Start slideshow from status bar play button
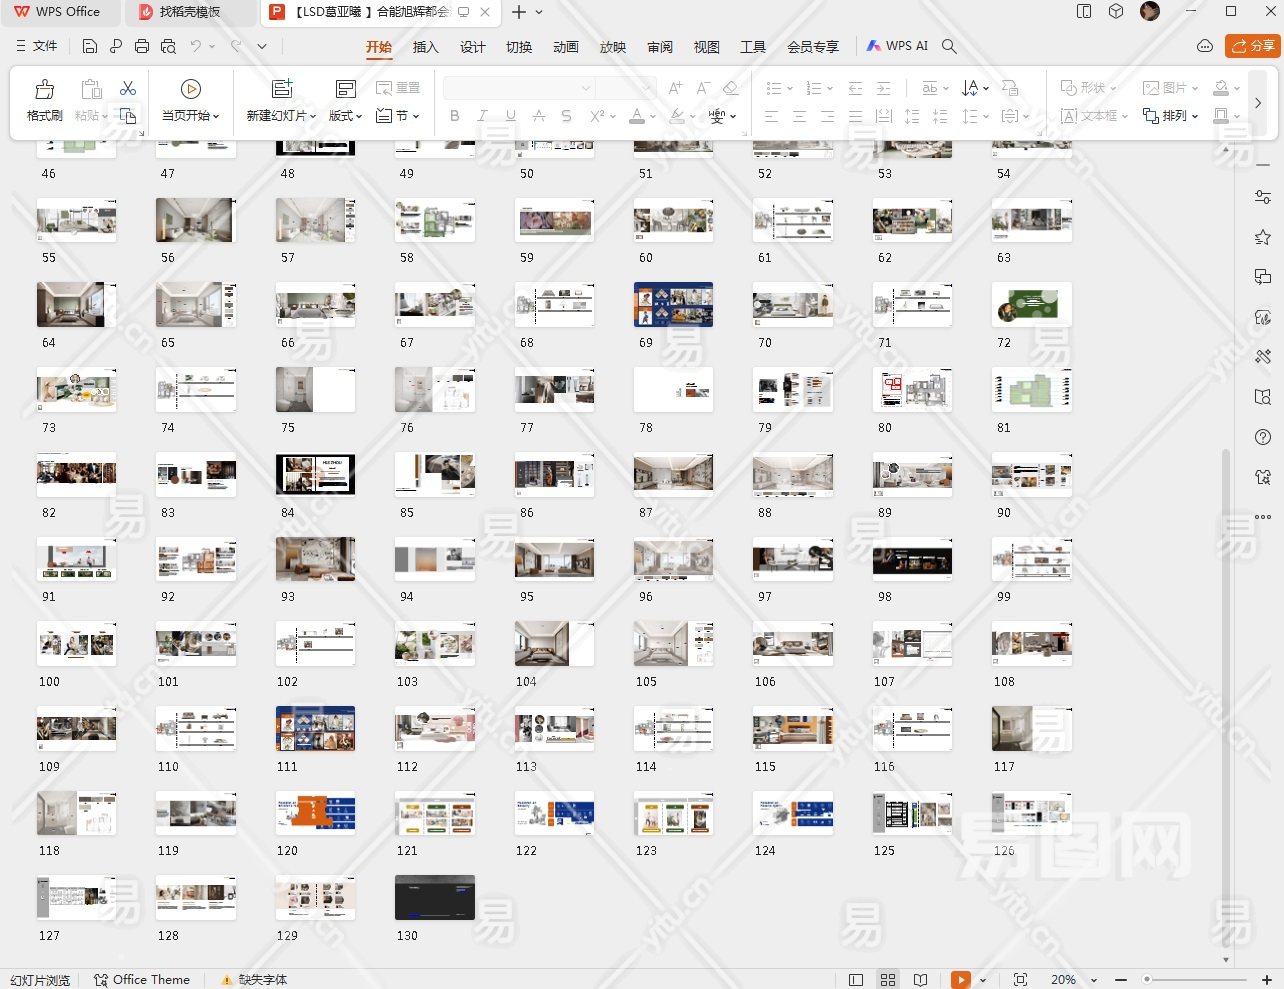The height and width of the screenshot is (989, 1284). coord(960,980)
